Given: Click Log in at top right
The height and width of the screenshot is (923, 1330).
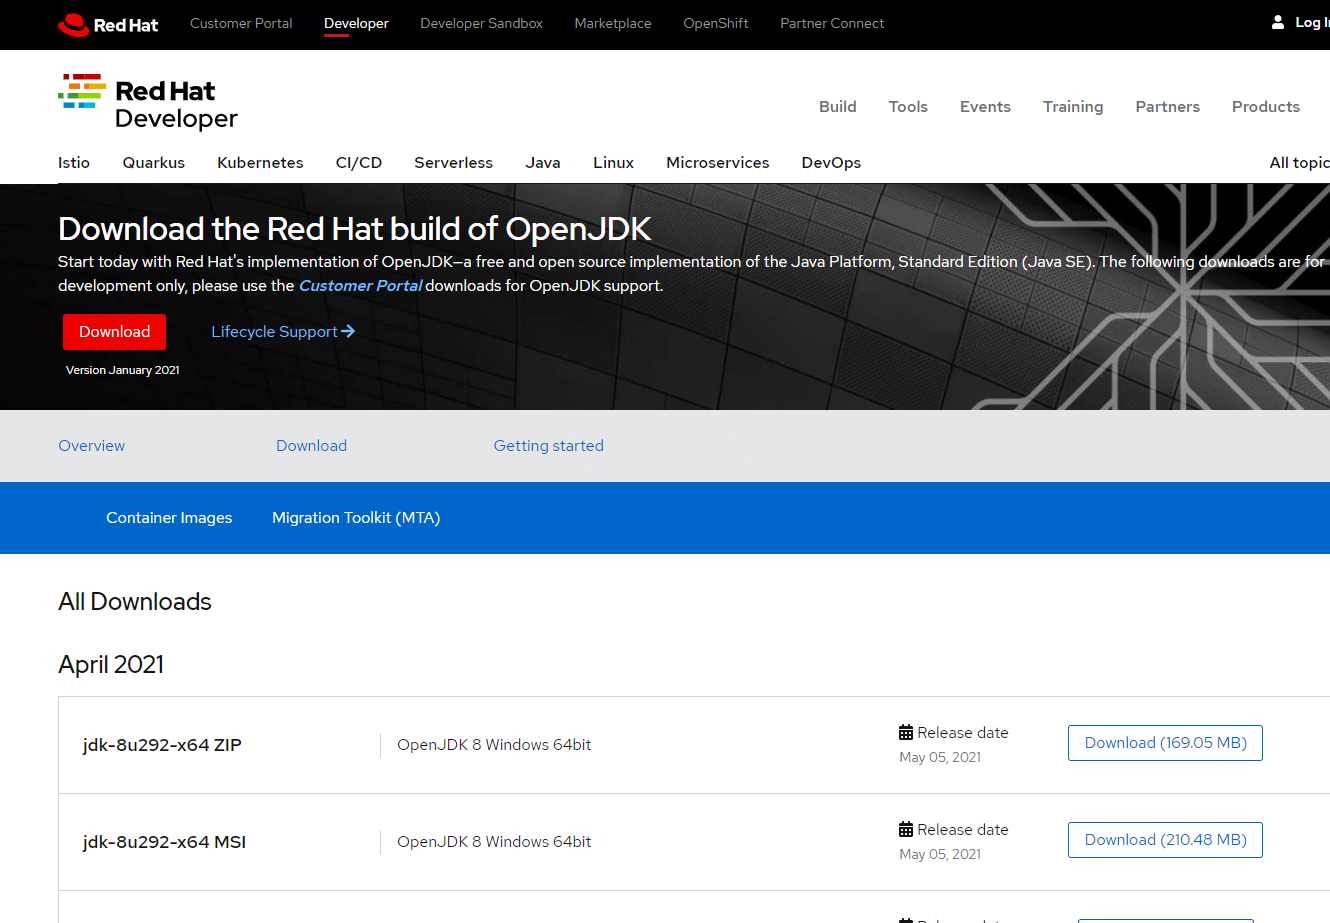Looking at the screenshot, I should 1312,23.
